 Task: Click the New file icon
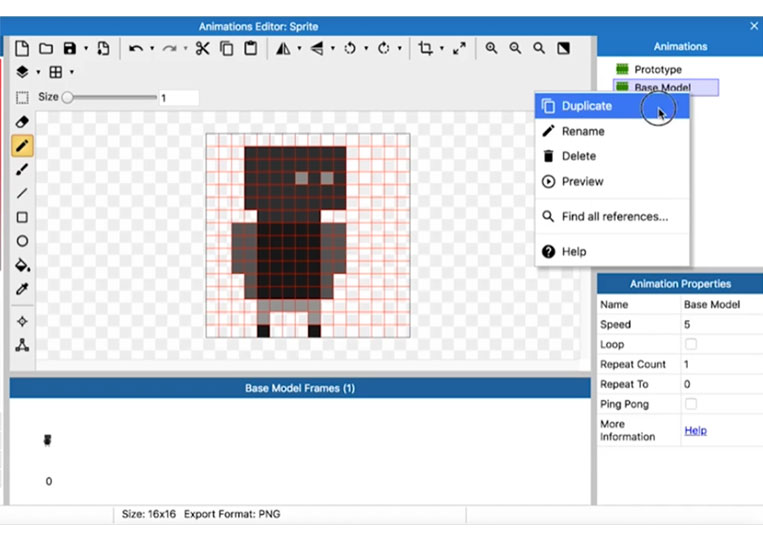click(22, 48)
